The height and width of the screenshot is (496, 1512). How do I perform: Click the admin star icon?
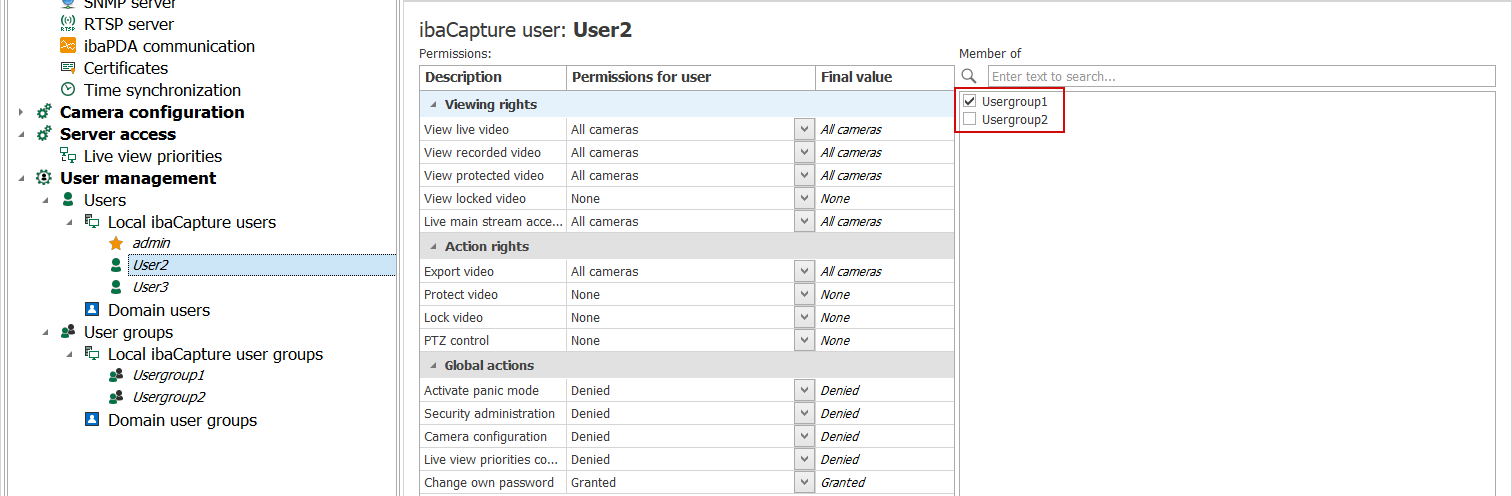116,243
